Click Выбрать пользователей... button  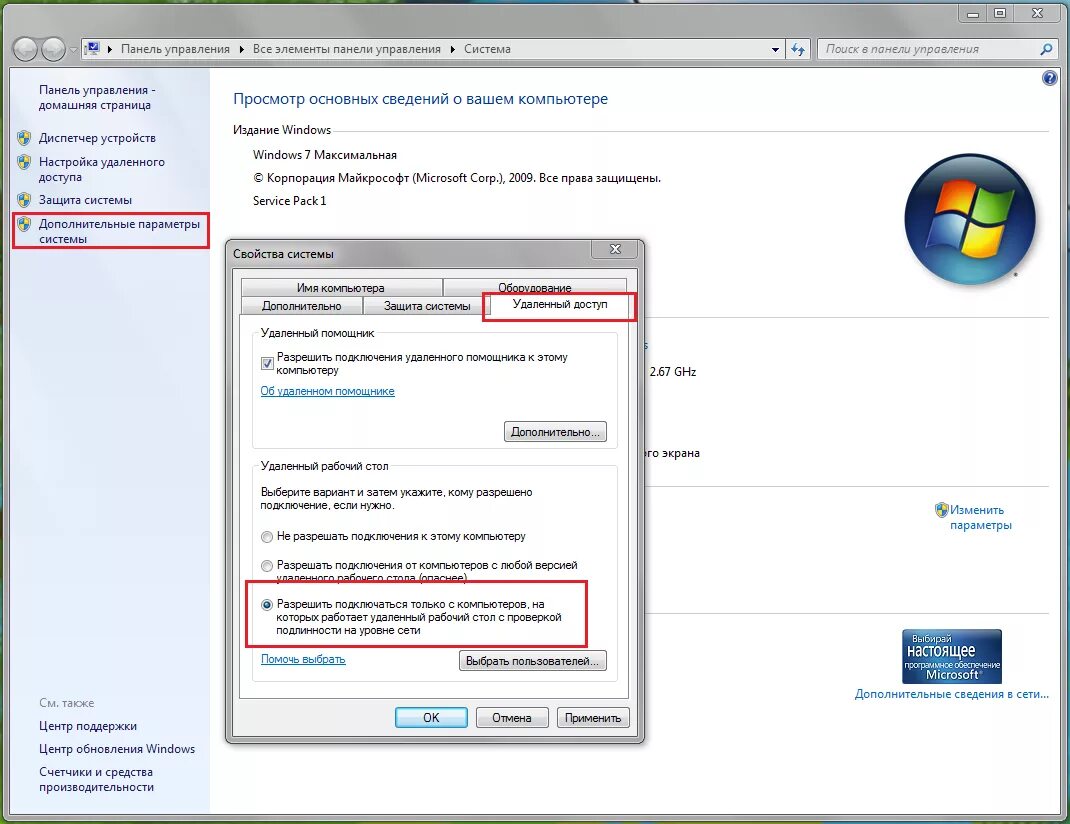pos(532,661)
